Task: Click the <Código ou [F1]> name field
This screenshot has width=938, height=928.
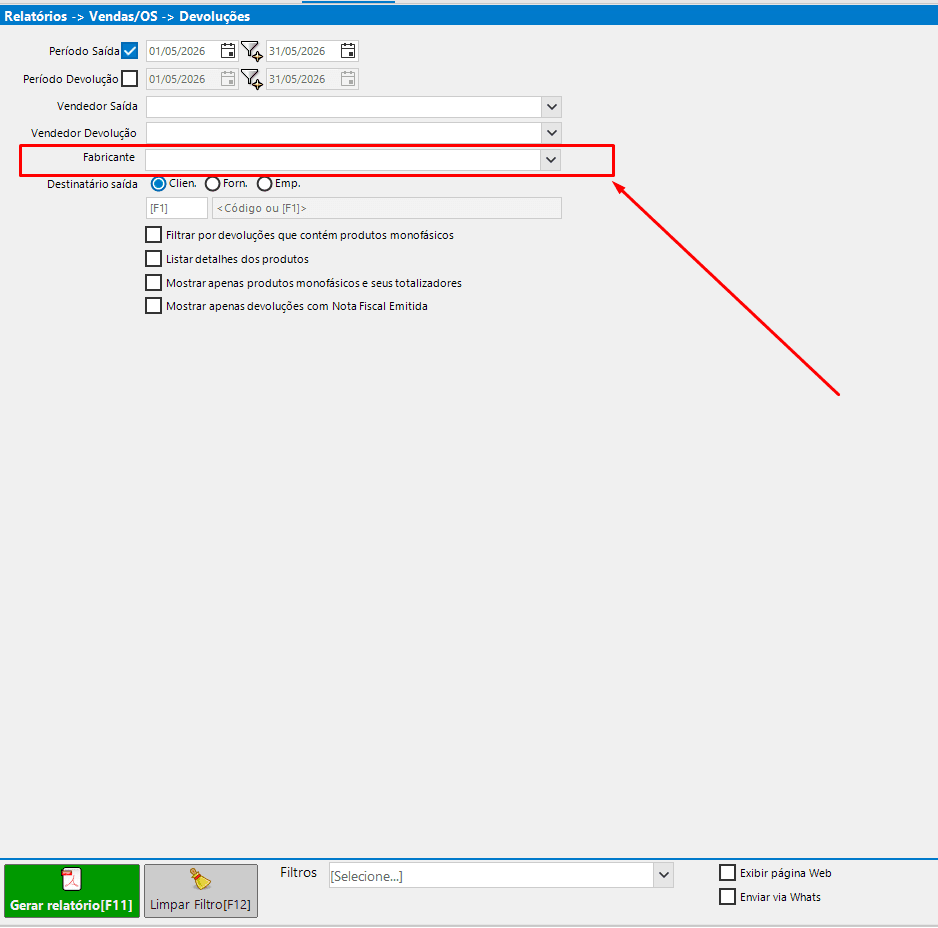Action: click(x=386, y=208)
